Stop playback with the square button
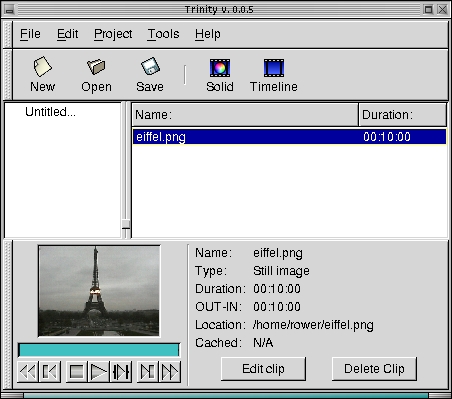The width and height of the screenshot is (452, 399). pos(76,372)
